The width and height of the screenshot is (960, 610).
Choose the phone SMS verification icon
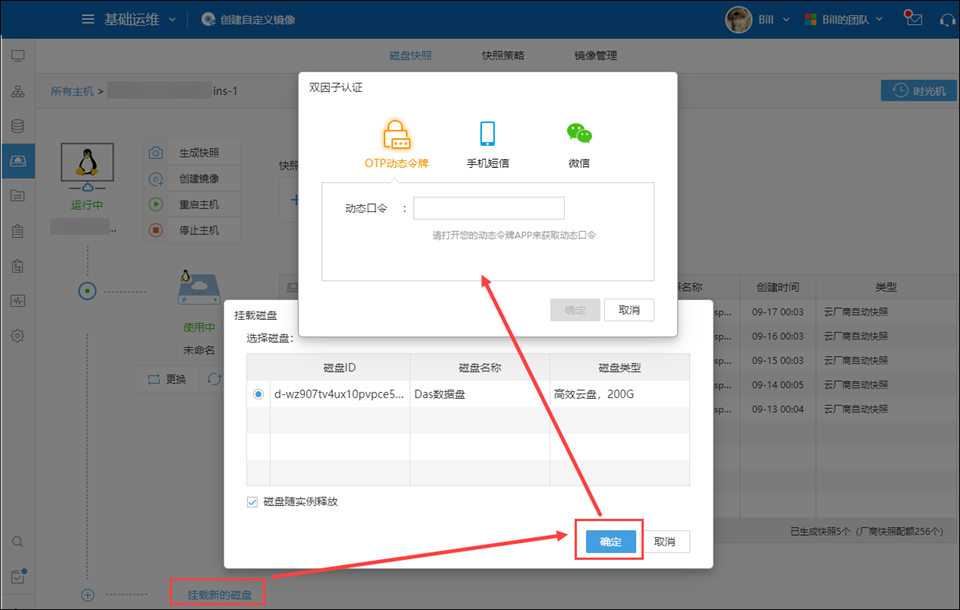487,134
